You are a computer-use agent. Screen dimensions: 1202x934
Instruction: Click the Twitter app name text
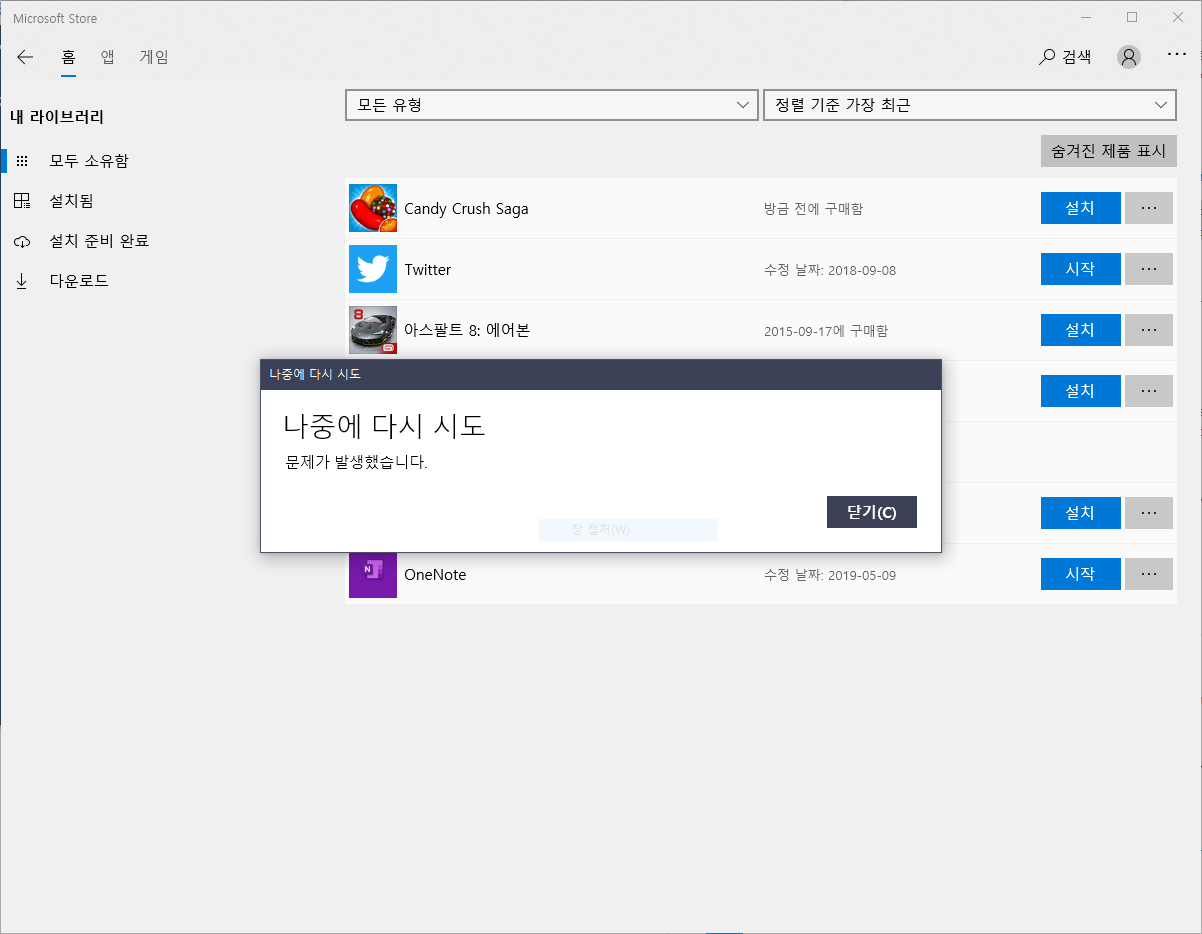click(x=428, y=270)
